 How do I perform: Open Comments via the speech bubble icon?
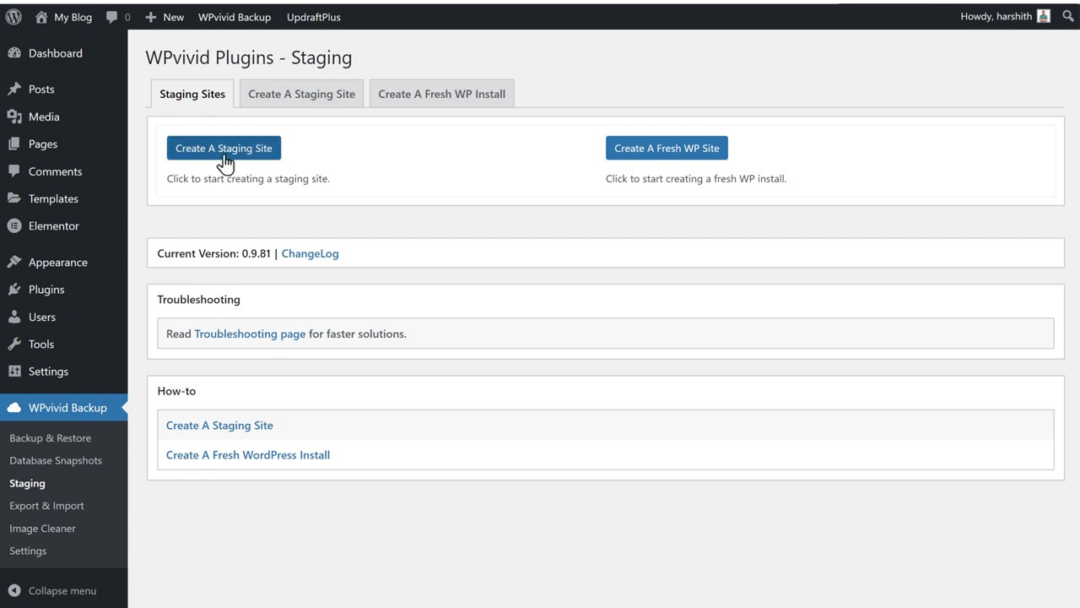coord(16,171)
